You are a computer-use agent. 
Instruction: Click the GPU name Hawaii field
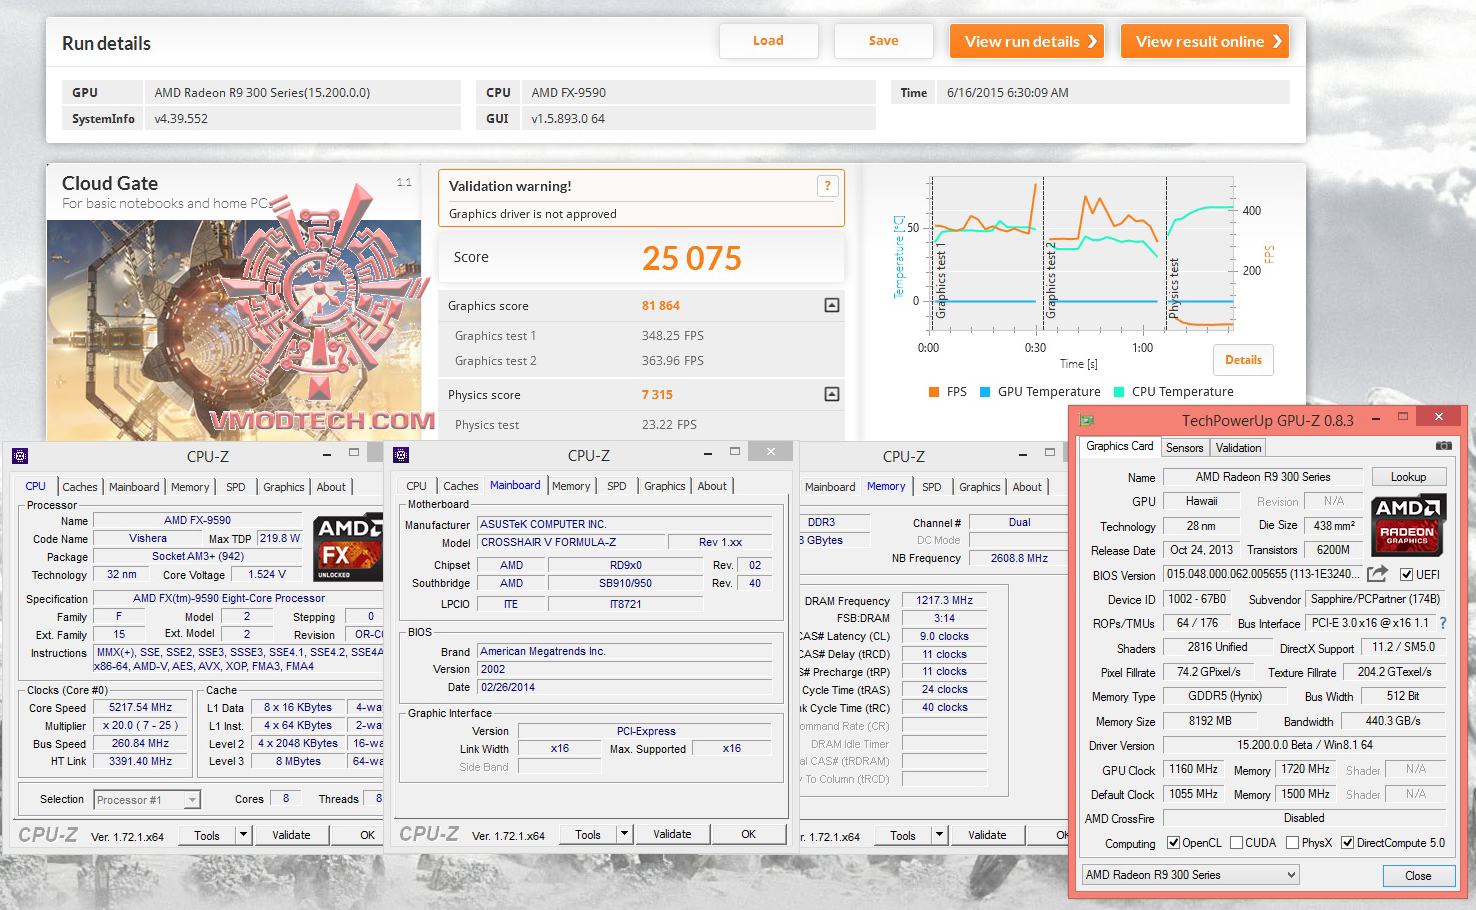tap(1201, 501)
